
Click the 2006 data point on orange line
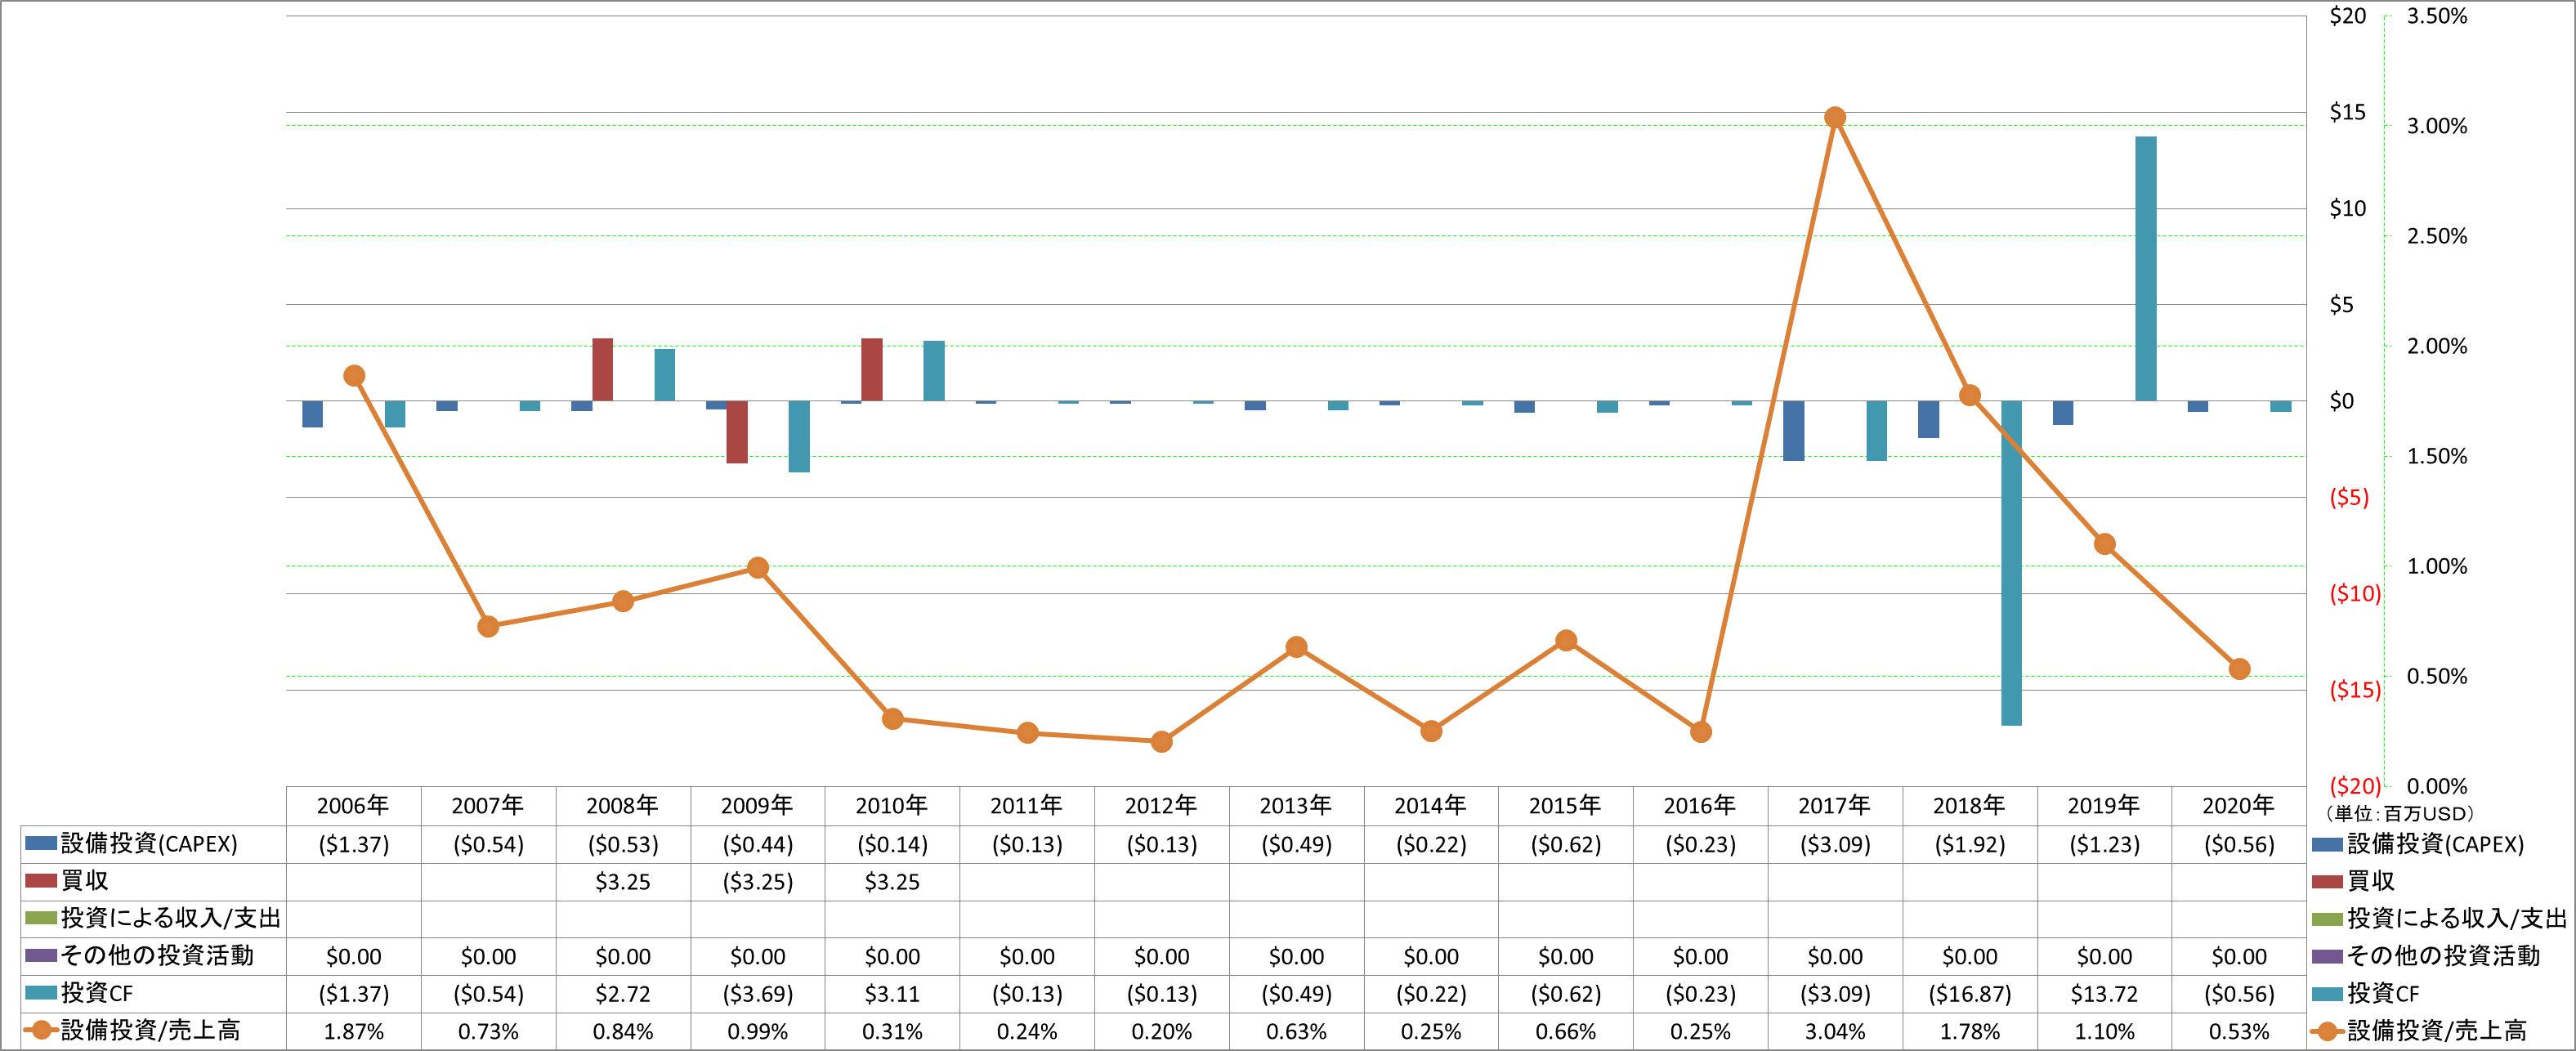pos(354,376)
